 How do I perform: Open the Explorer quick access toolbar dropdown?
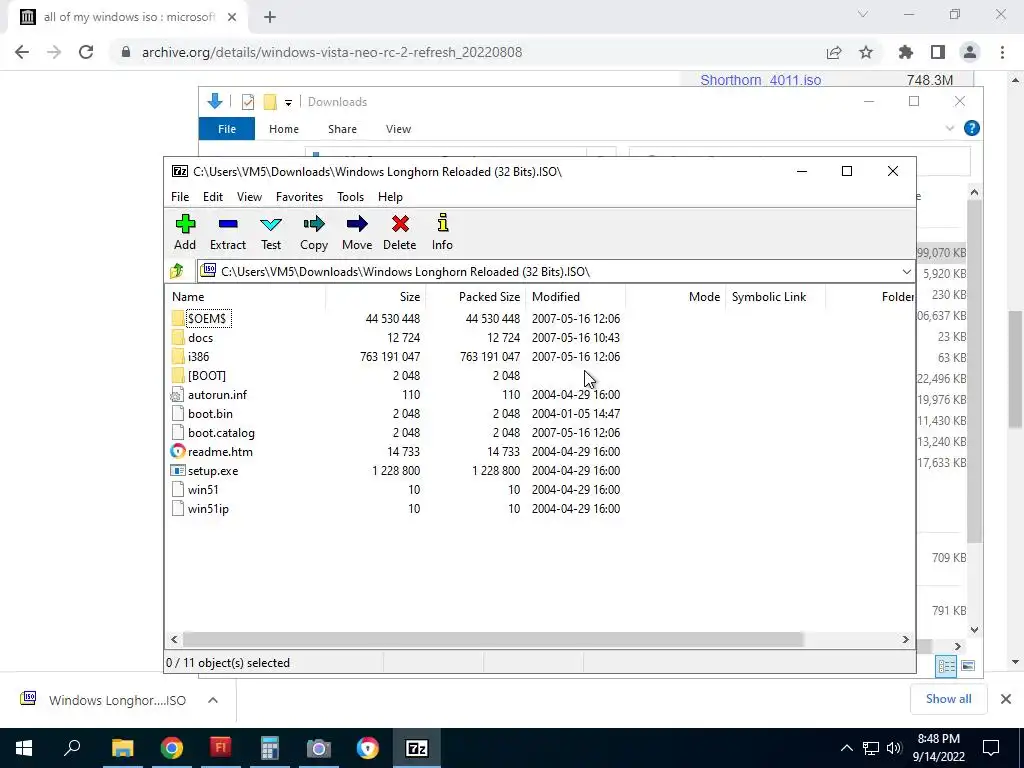[x=288, y=102]
